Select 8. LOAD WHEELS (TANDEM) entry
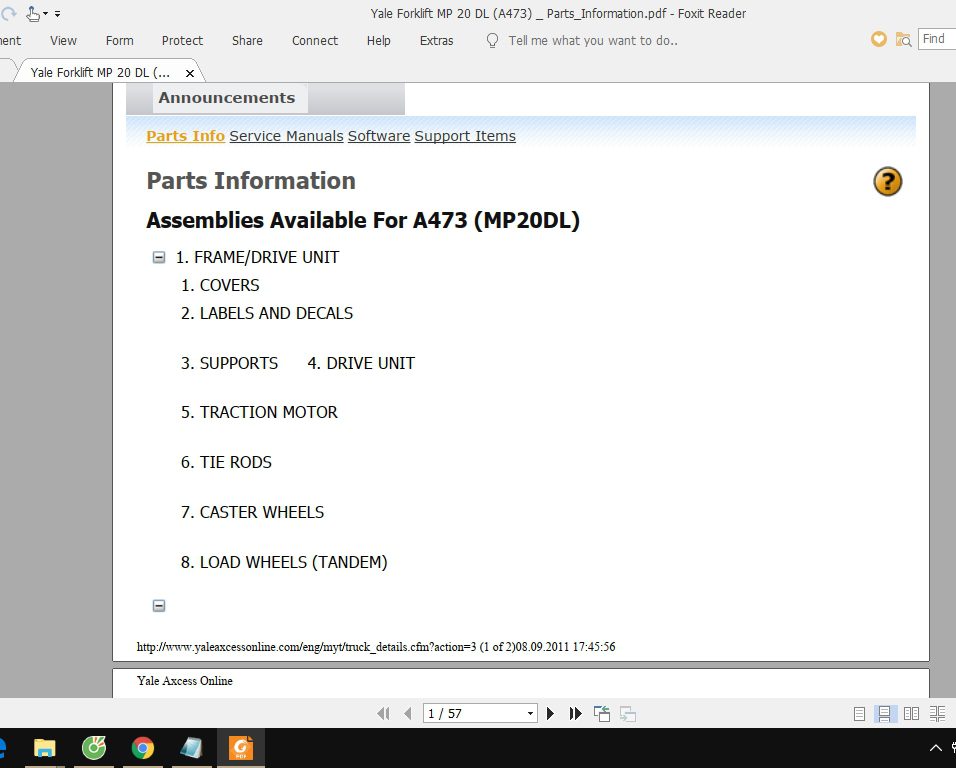 coord(284,563)
